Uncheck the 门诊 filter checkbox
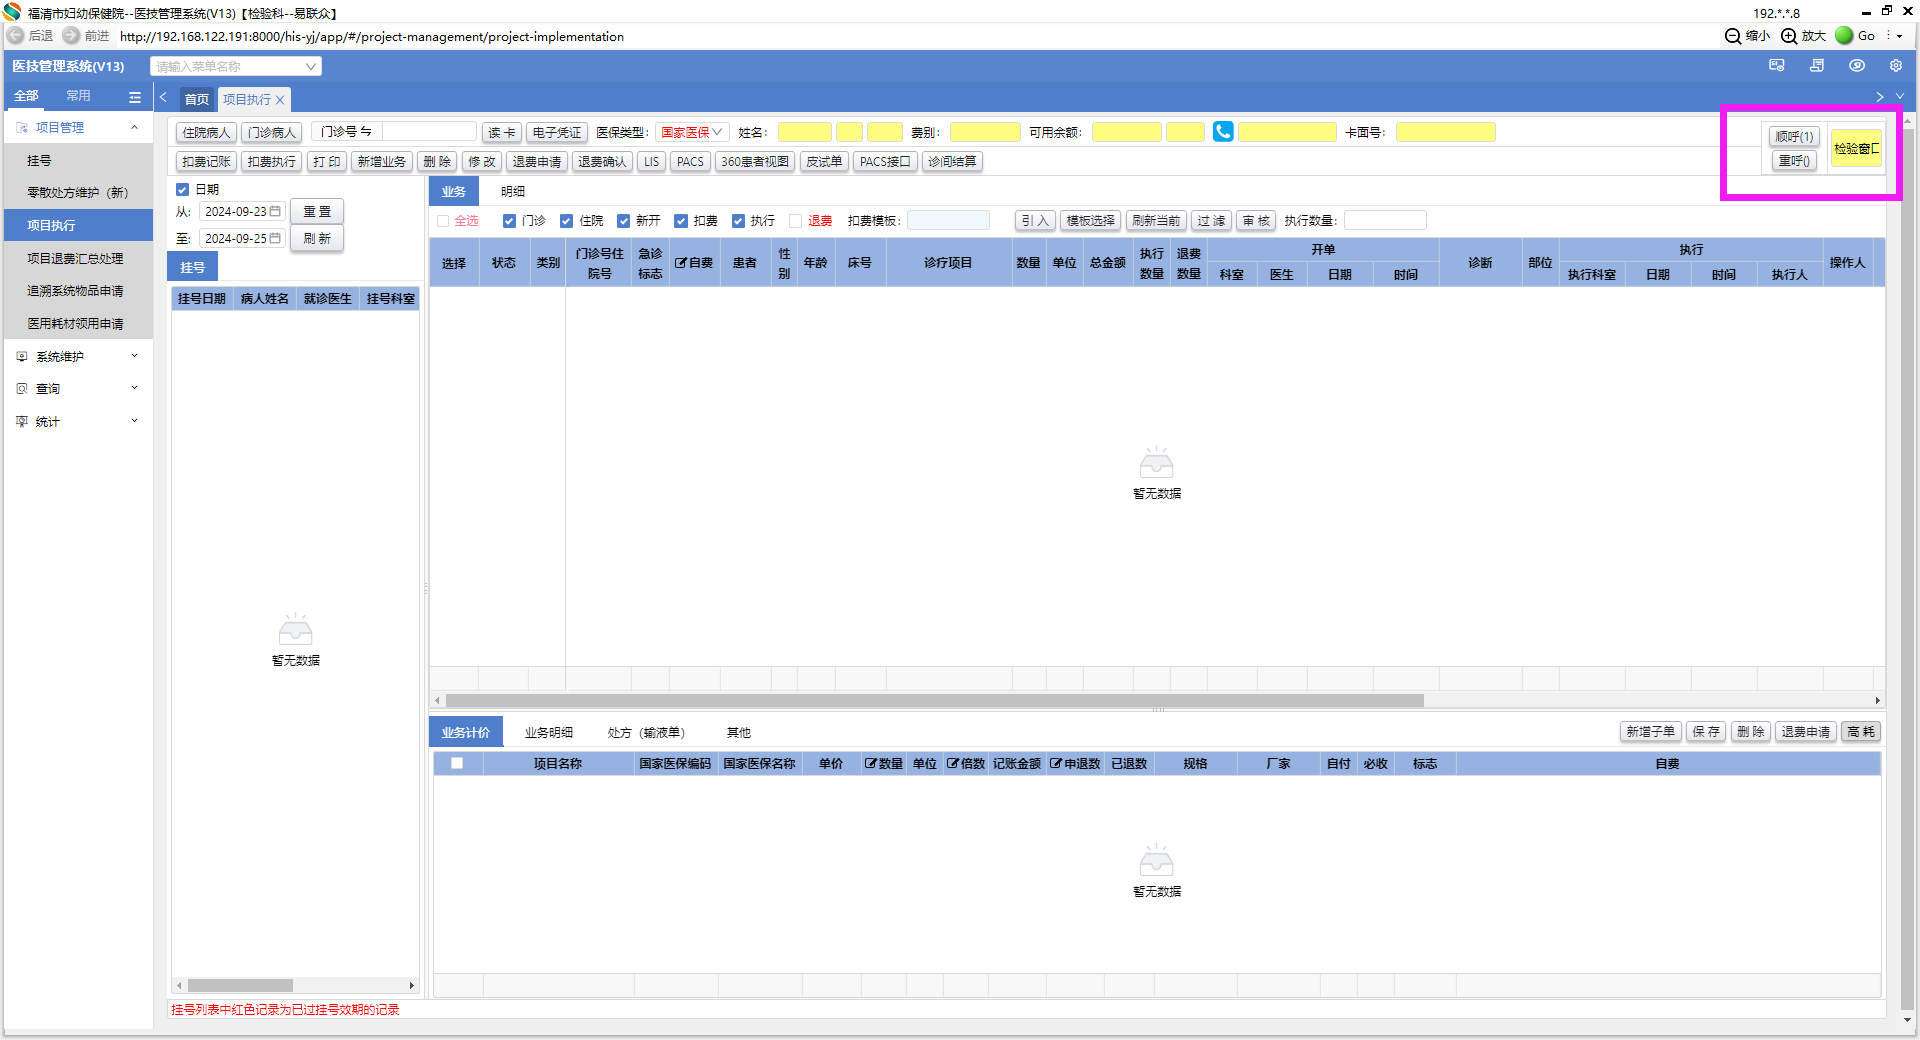The image size is (1920, 1040). pyautogui.click(x=510, y=221)
